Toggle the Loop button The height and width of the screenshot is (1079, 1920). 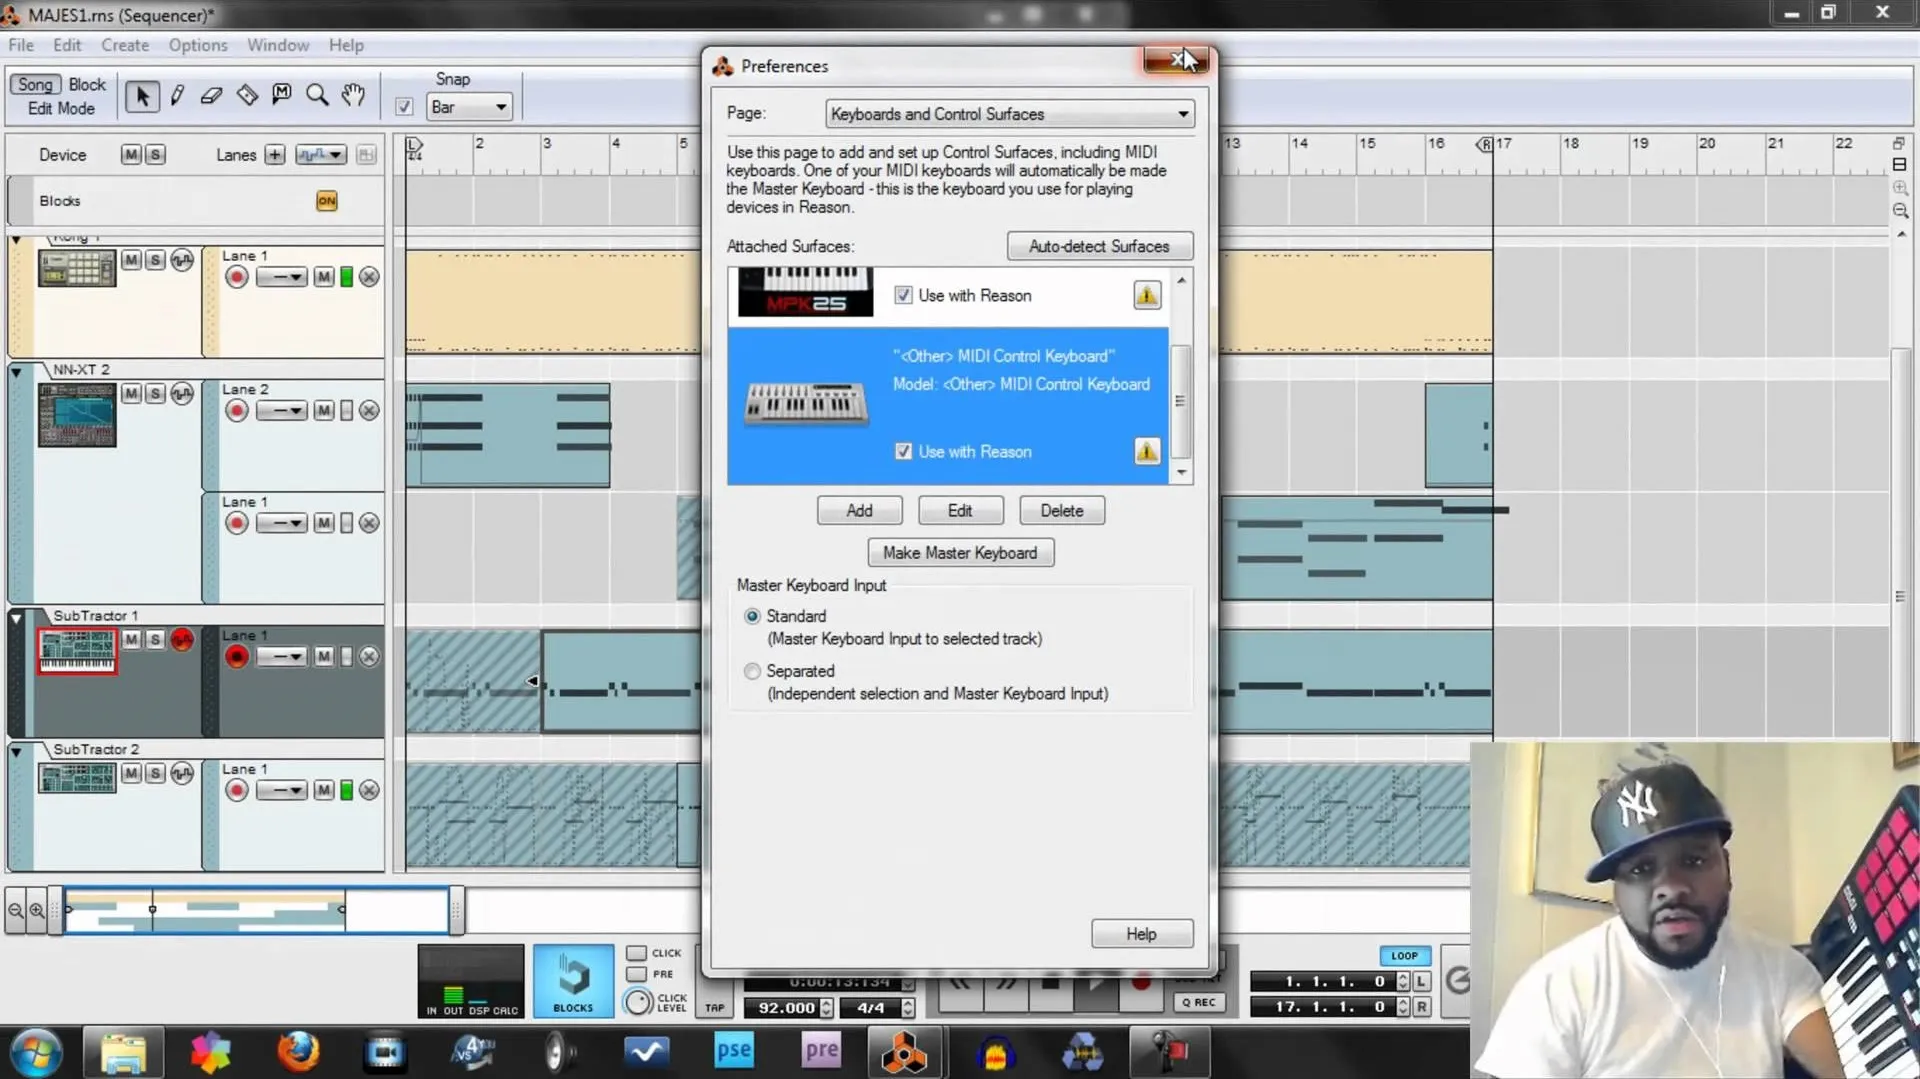[1404, 955]
